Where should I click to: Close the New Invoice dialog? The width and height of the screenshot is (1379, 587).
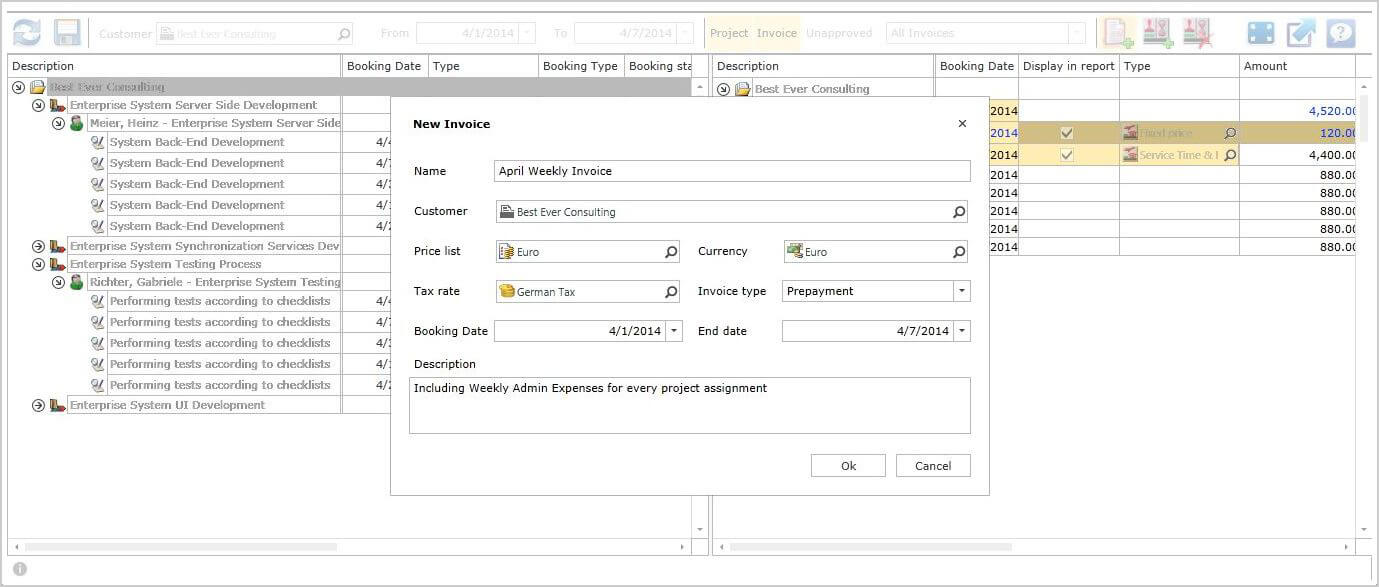962,124
